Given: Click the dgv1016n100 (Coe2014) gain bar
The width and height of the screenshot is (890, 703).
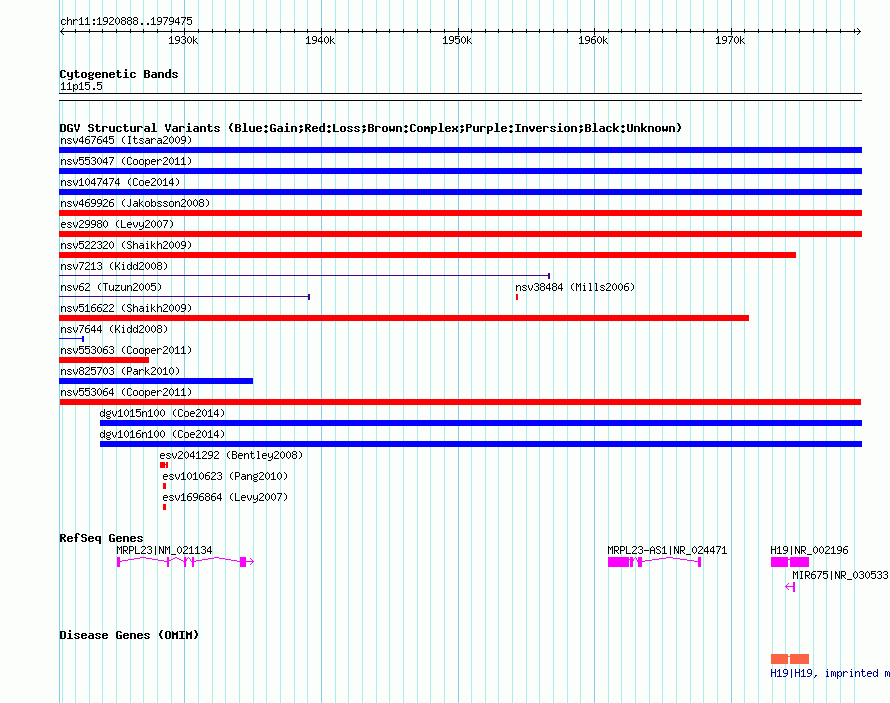Looking at the screenshot, I should [481, 444].
